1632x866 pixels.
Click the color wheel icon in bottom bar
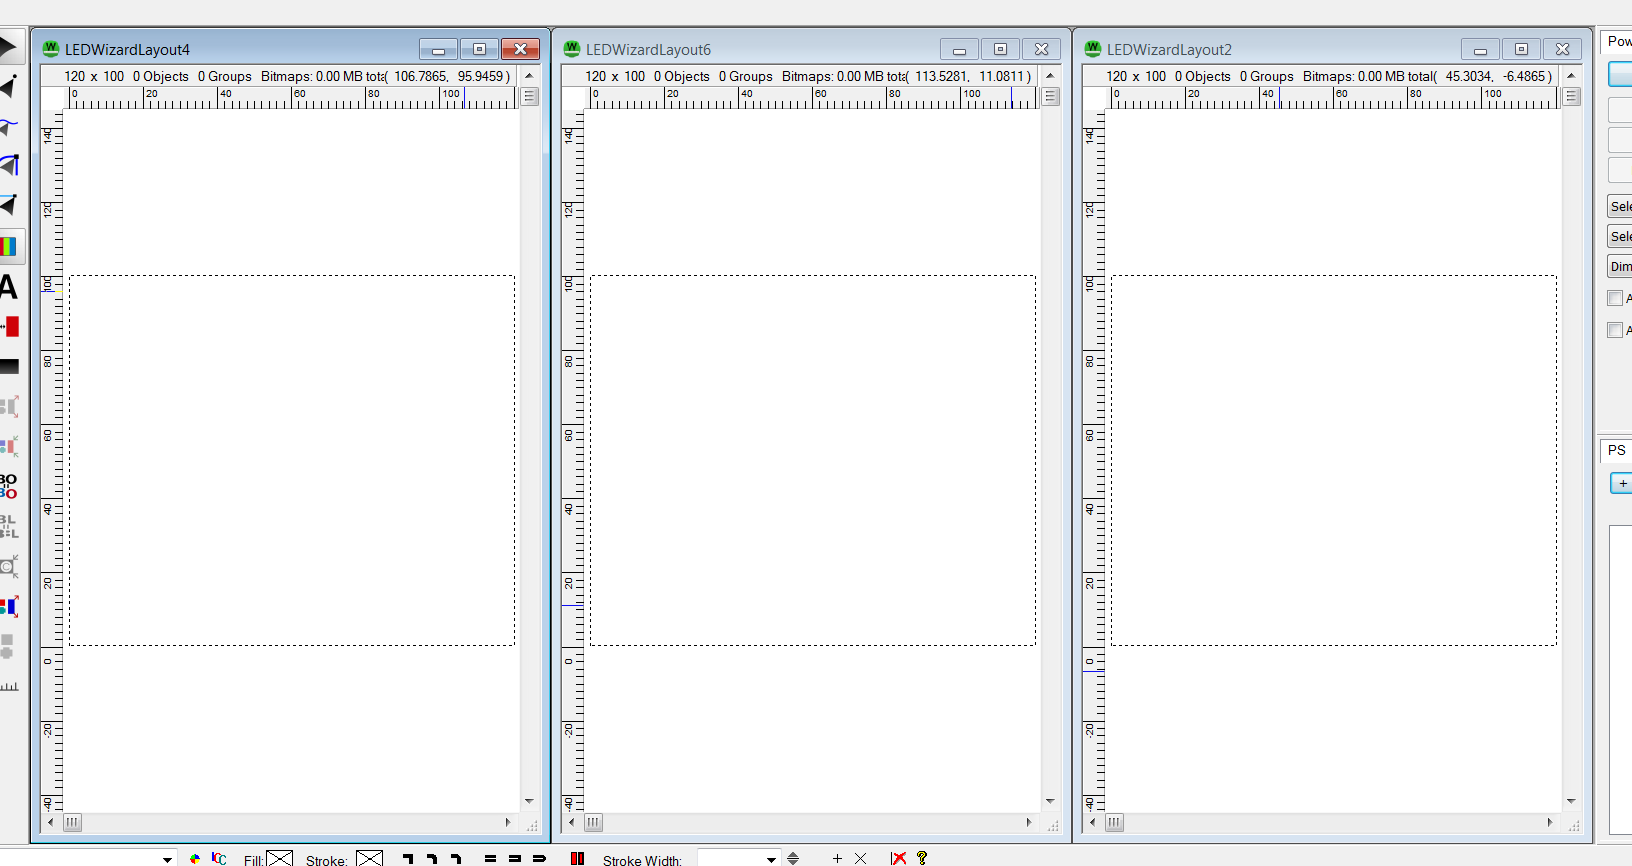point(195,859)
